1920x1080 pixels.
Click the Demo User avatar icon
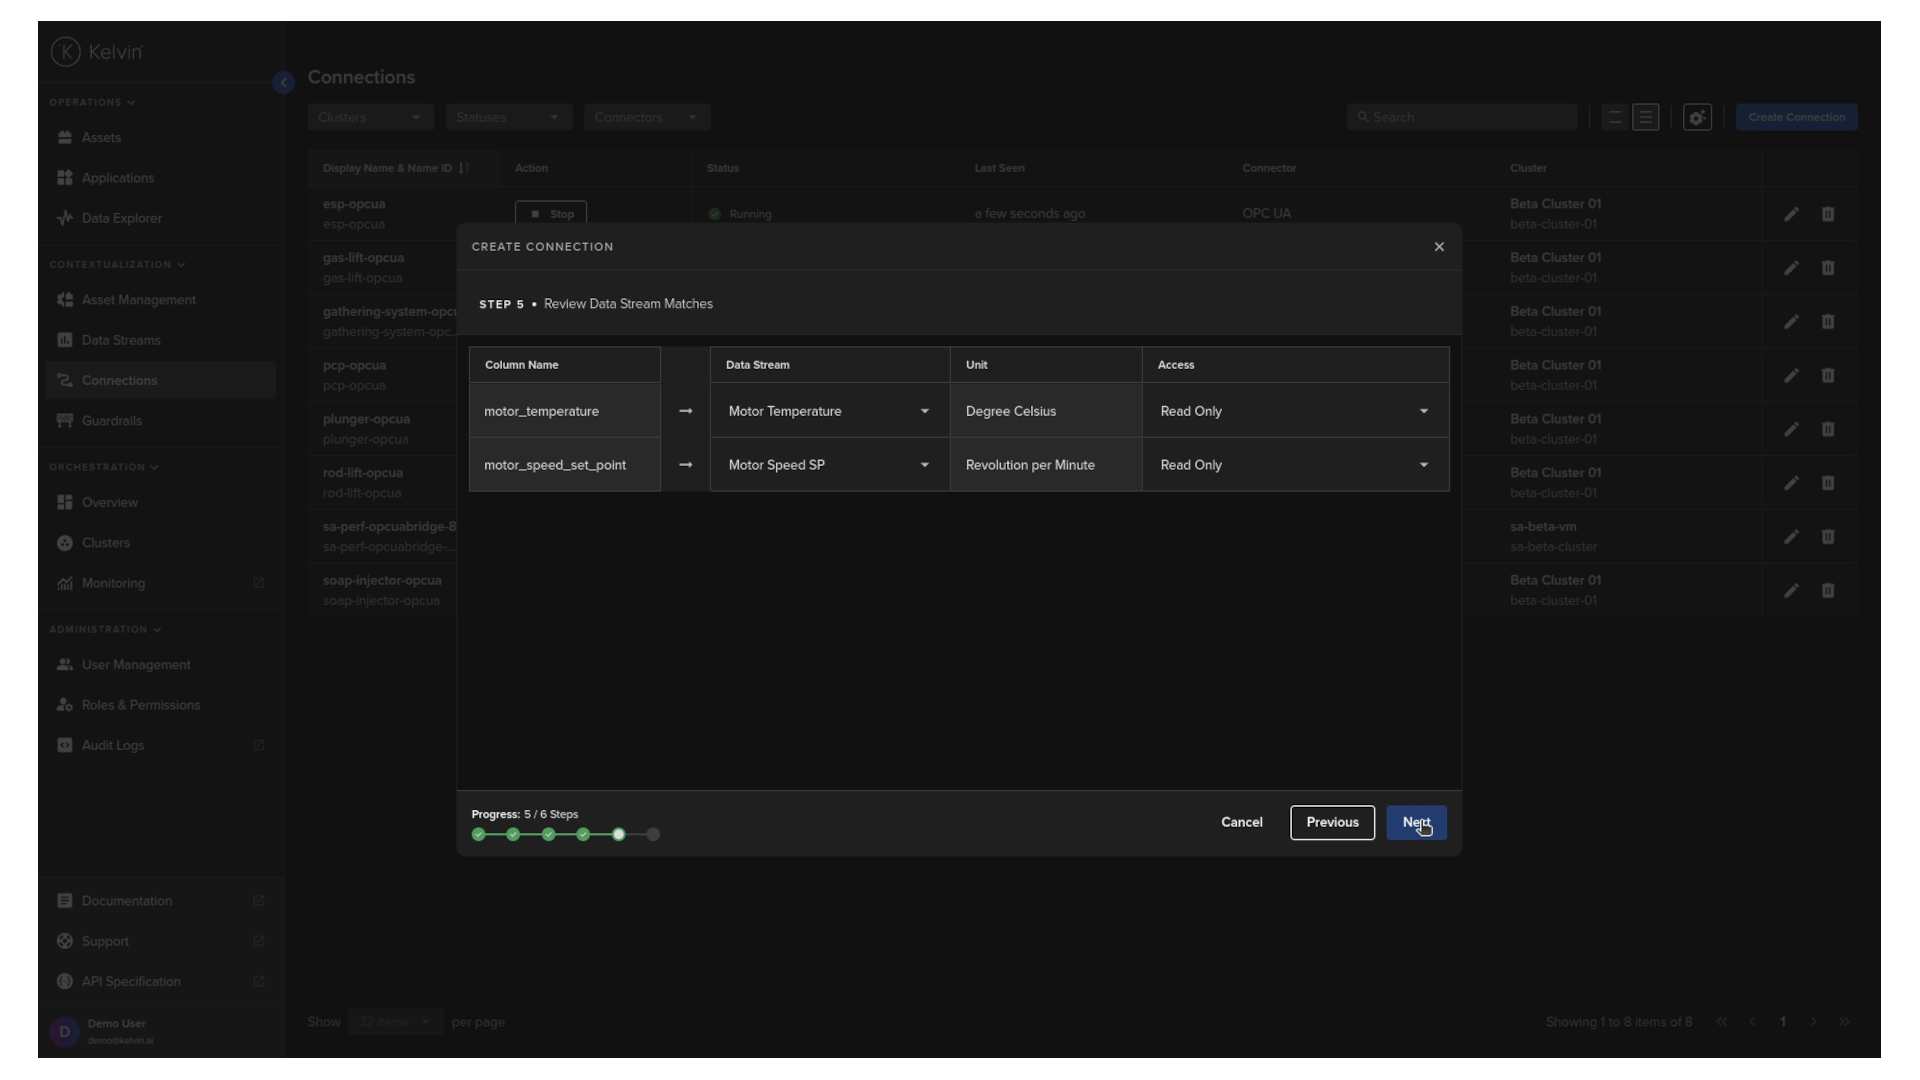tap(65, 1031)
